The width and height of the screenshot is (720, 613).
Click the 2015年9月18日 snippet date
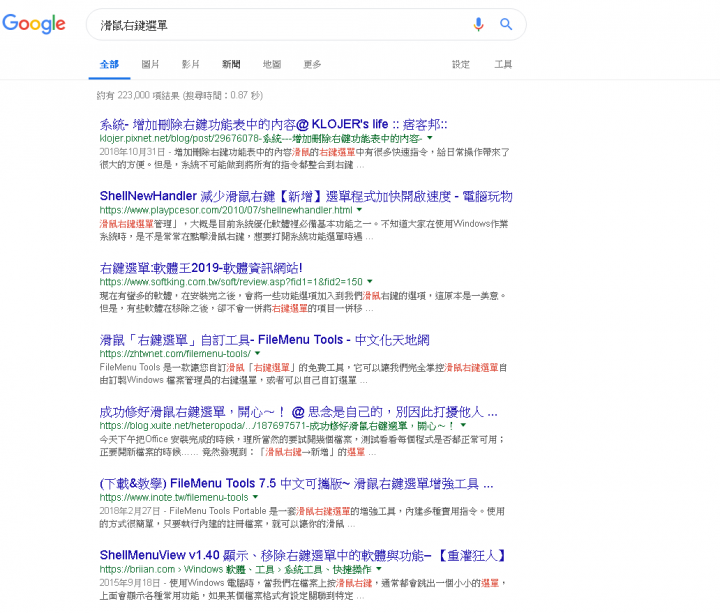click(x=129, y=583)
